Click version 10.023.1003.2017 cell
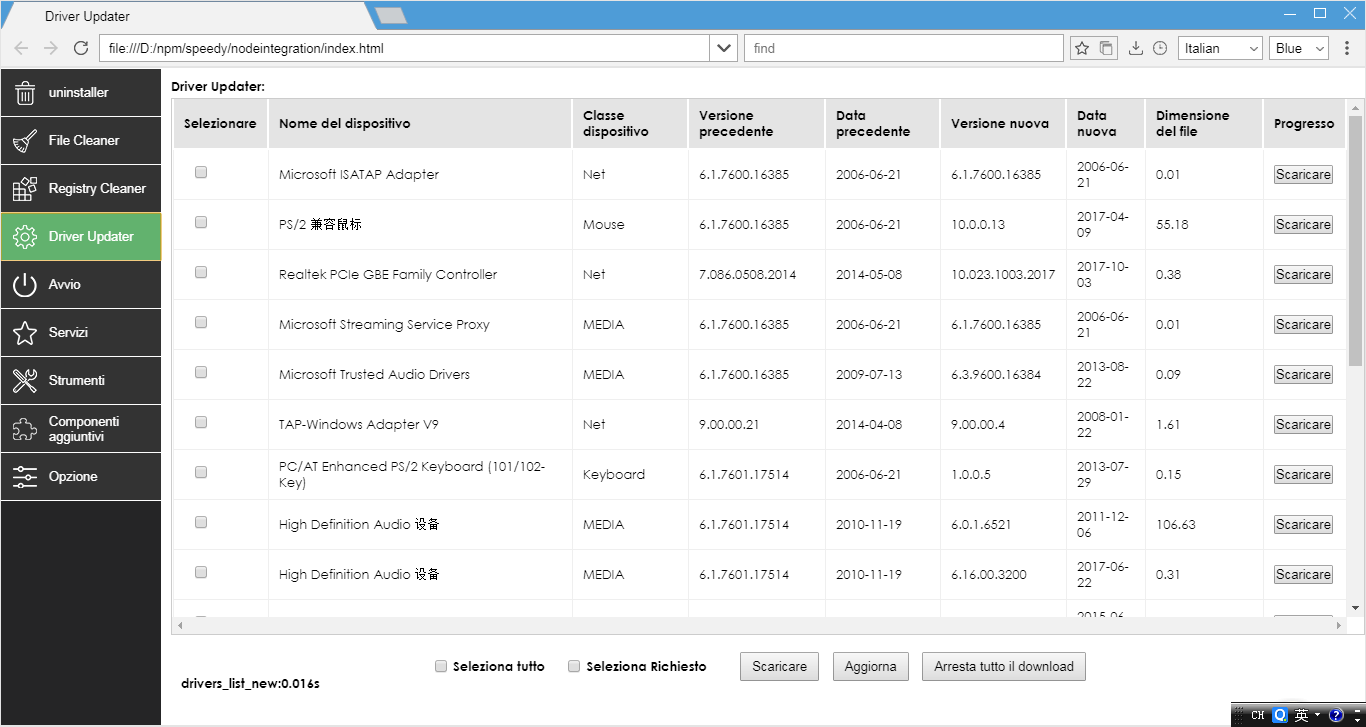Viewport: 1366px width, 727px height. (x=1003, y=275)
